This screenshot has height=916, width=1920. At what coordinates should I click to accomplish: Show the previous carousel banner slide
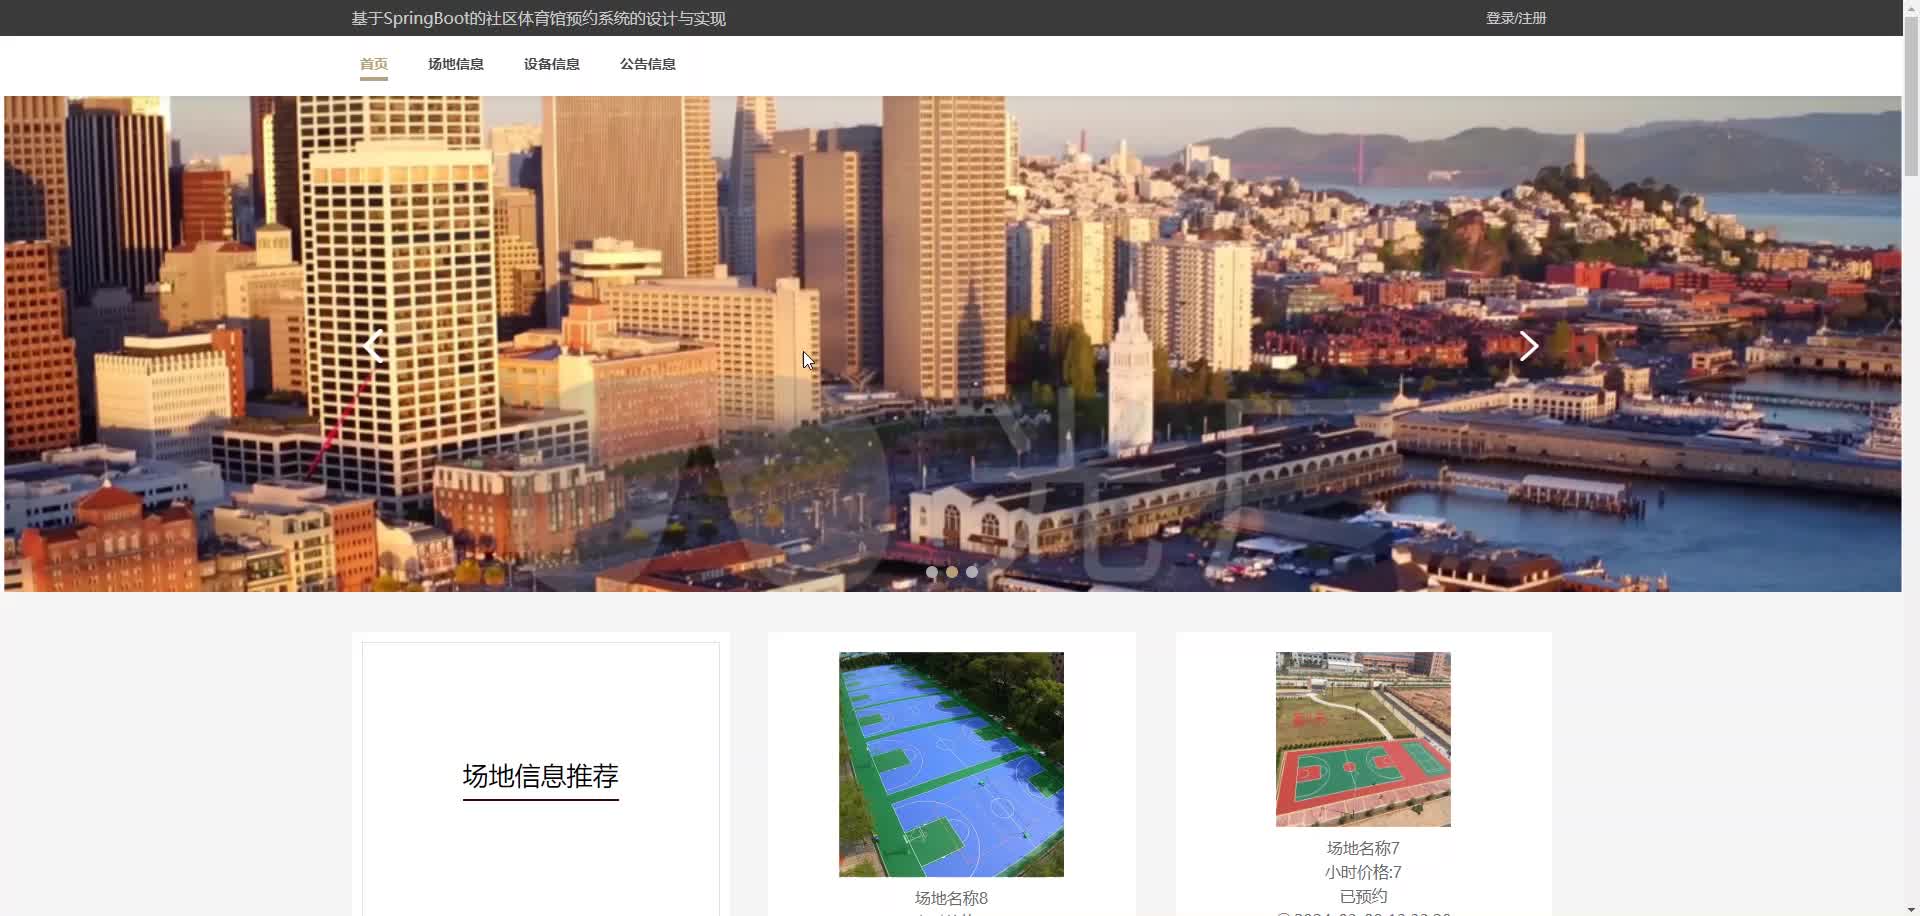point(373,346)
